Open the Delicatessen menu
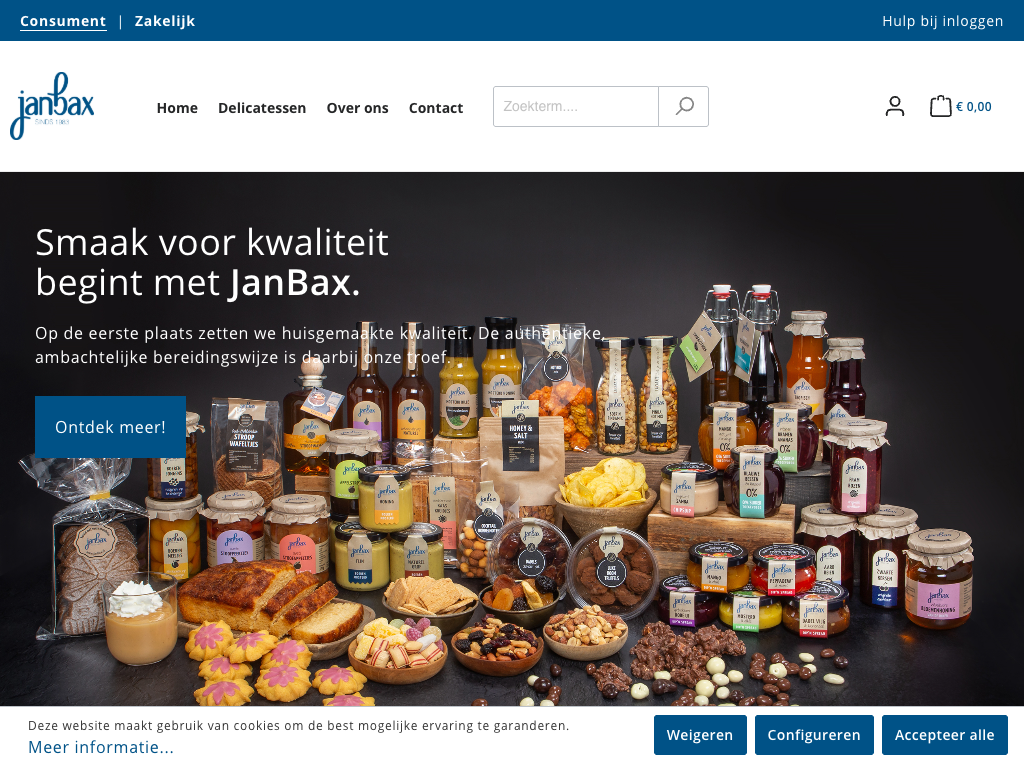 (262, 108)
